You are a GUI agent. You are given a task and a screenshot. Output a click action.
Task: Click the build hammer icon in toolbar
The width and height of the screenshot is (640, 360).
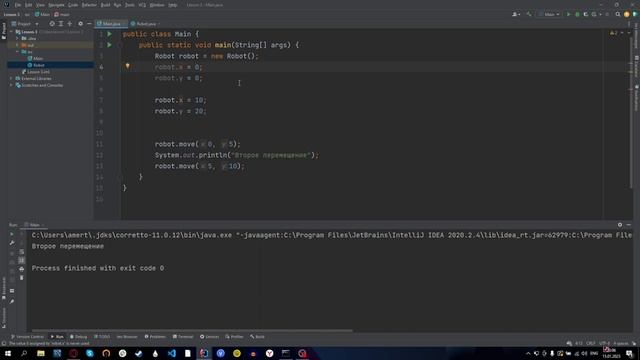click(x=529, y=14)
